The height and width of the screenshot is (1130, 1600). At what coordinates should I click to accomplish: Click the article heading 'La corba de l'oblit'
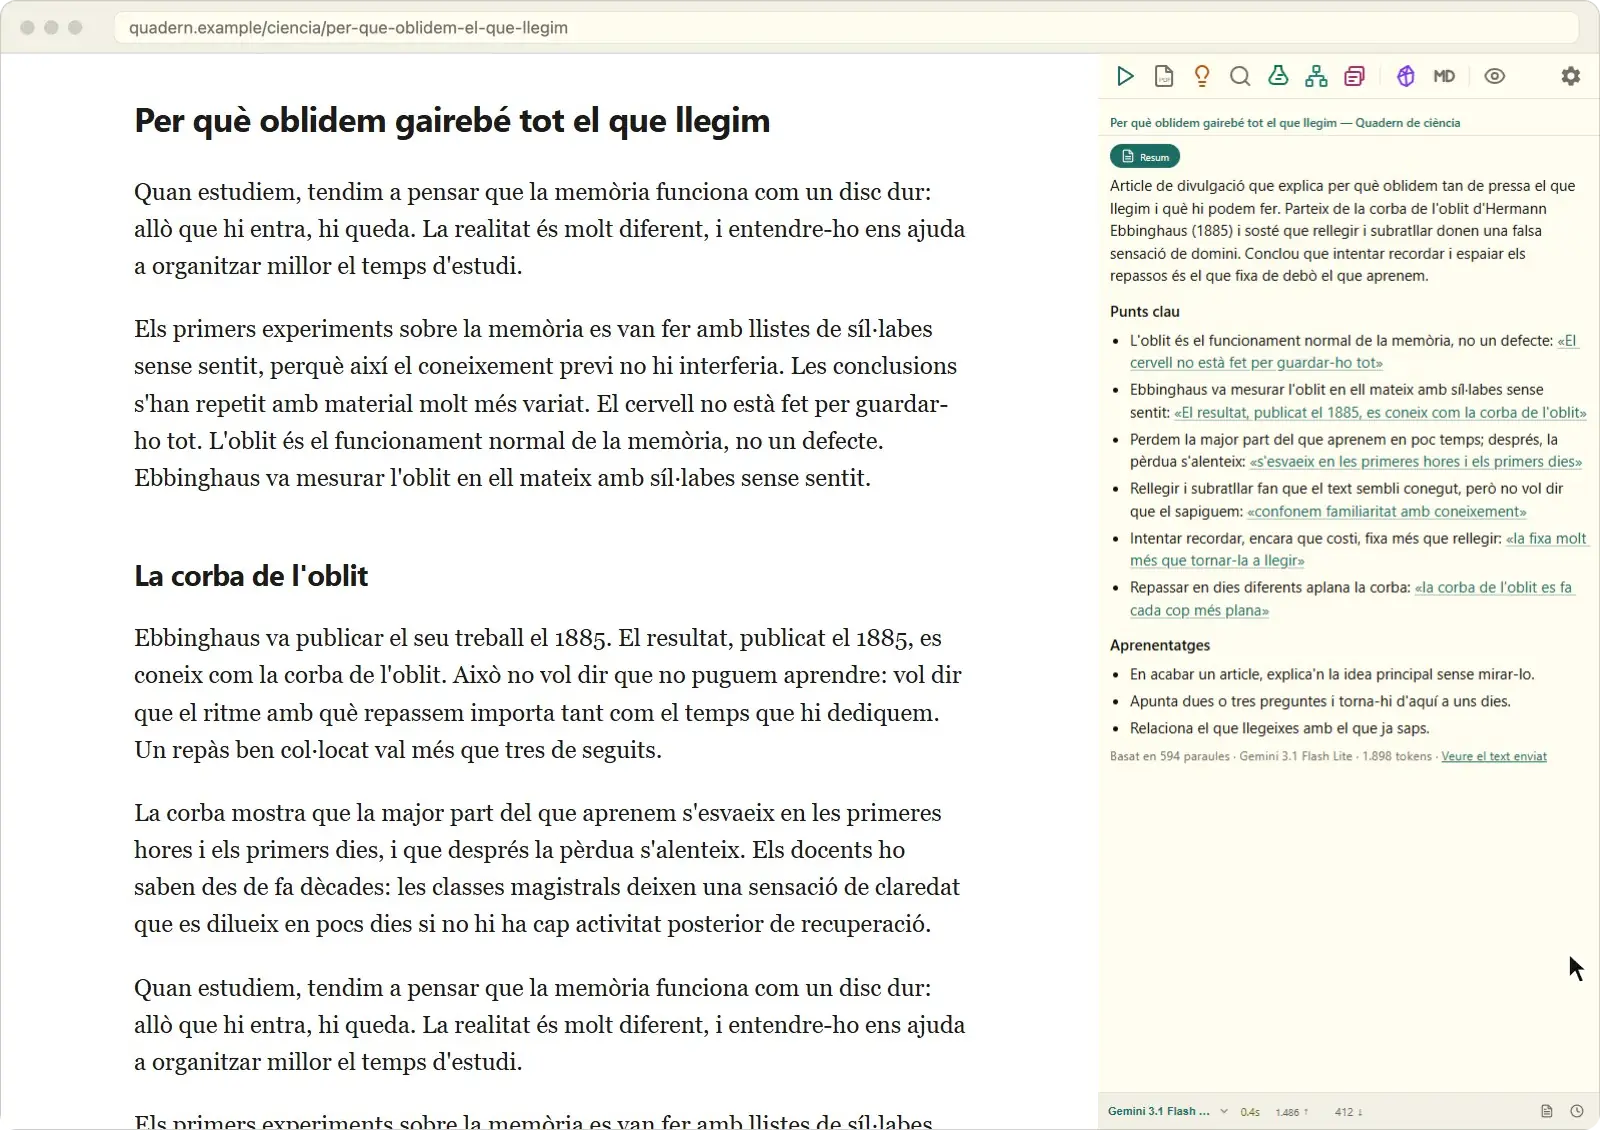pos(251,576)
